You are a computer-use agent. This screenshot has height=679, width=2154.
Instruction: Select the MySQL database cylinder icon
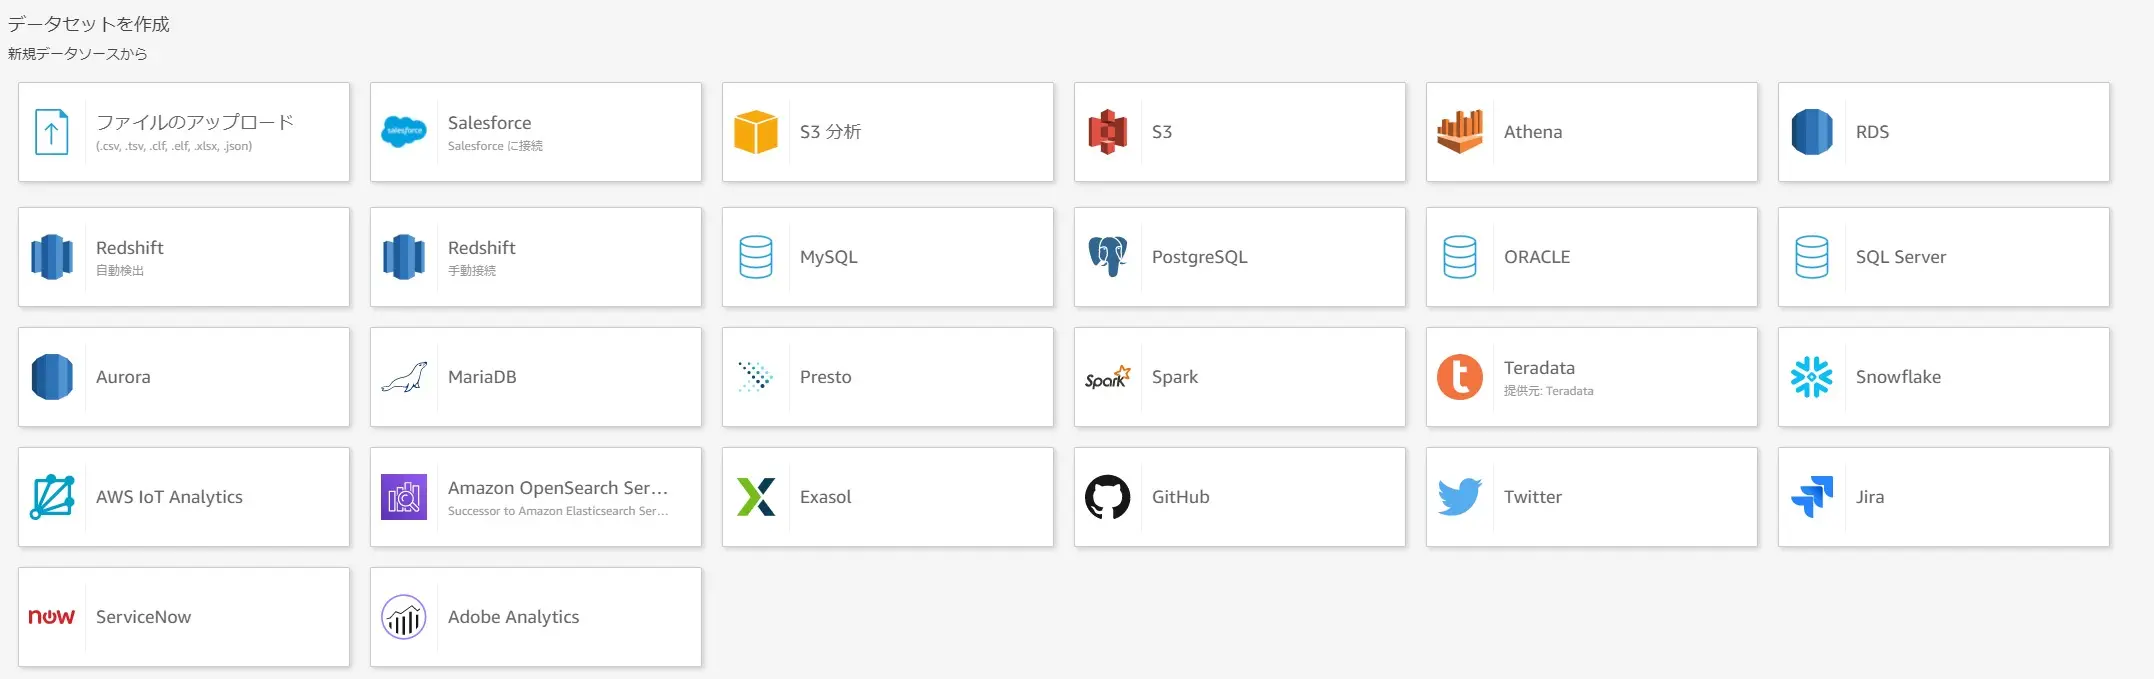(756, 257)
